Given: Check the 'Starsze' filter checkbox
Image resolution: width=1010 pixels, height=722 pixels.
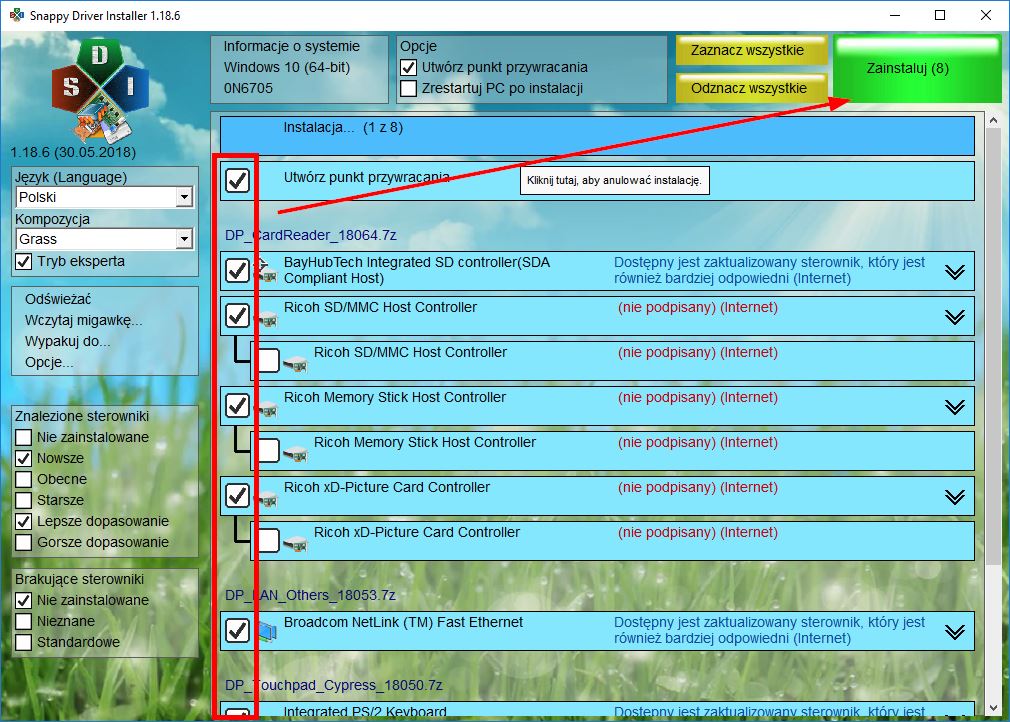Looking at the screenshot, I should (24, 500).
